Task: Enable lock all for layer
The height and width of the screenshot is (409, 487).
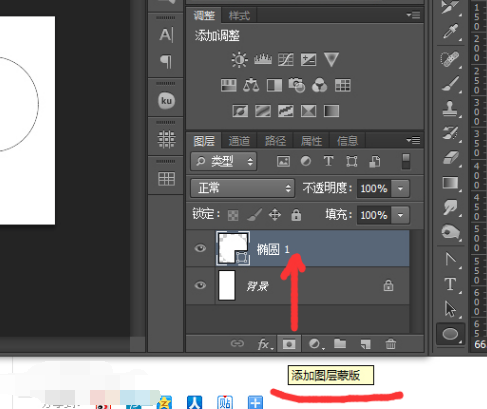Action: (296, 215)
